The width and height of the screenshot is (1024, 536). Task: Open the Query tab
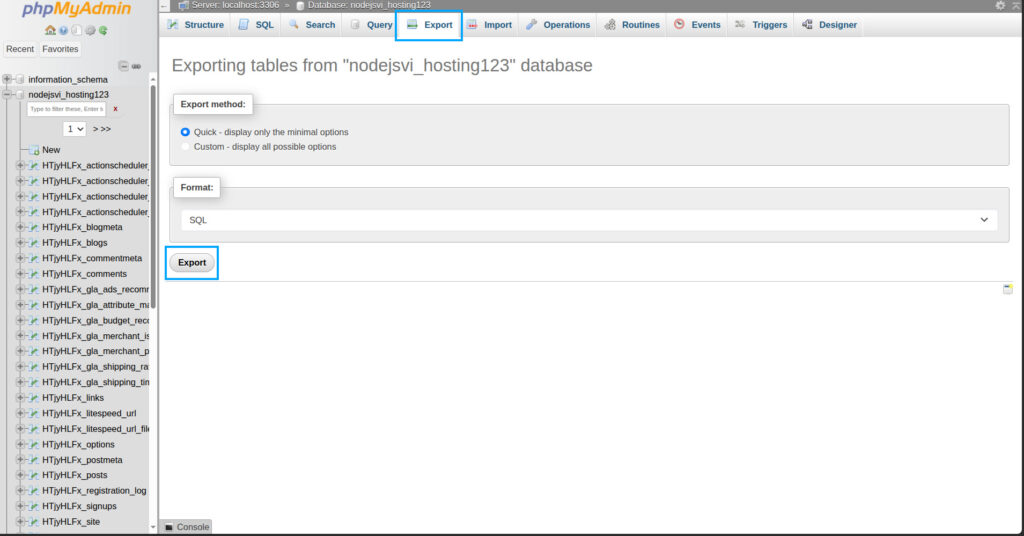372,25
